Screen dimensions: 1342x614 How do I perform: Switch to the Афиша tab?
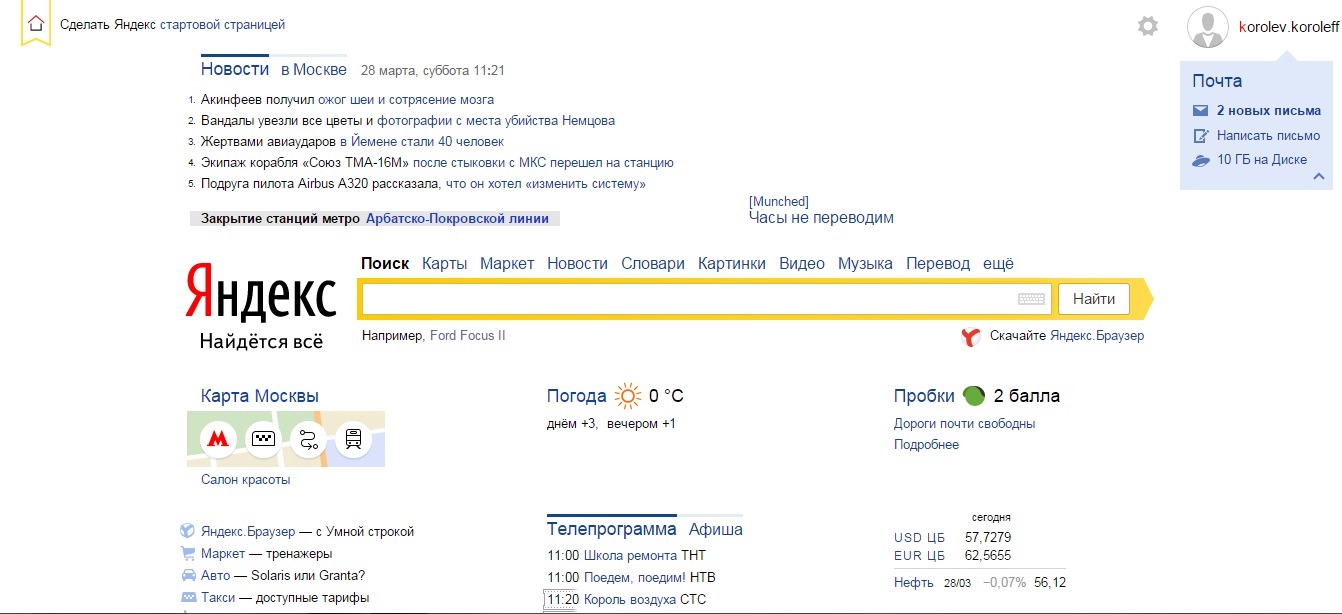tap(716, 529)
